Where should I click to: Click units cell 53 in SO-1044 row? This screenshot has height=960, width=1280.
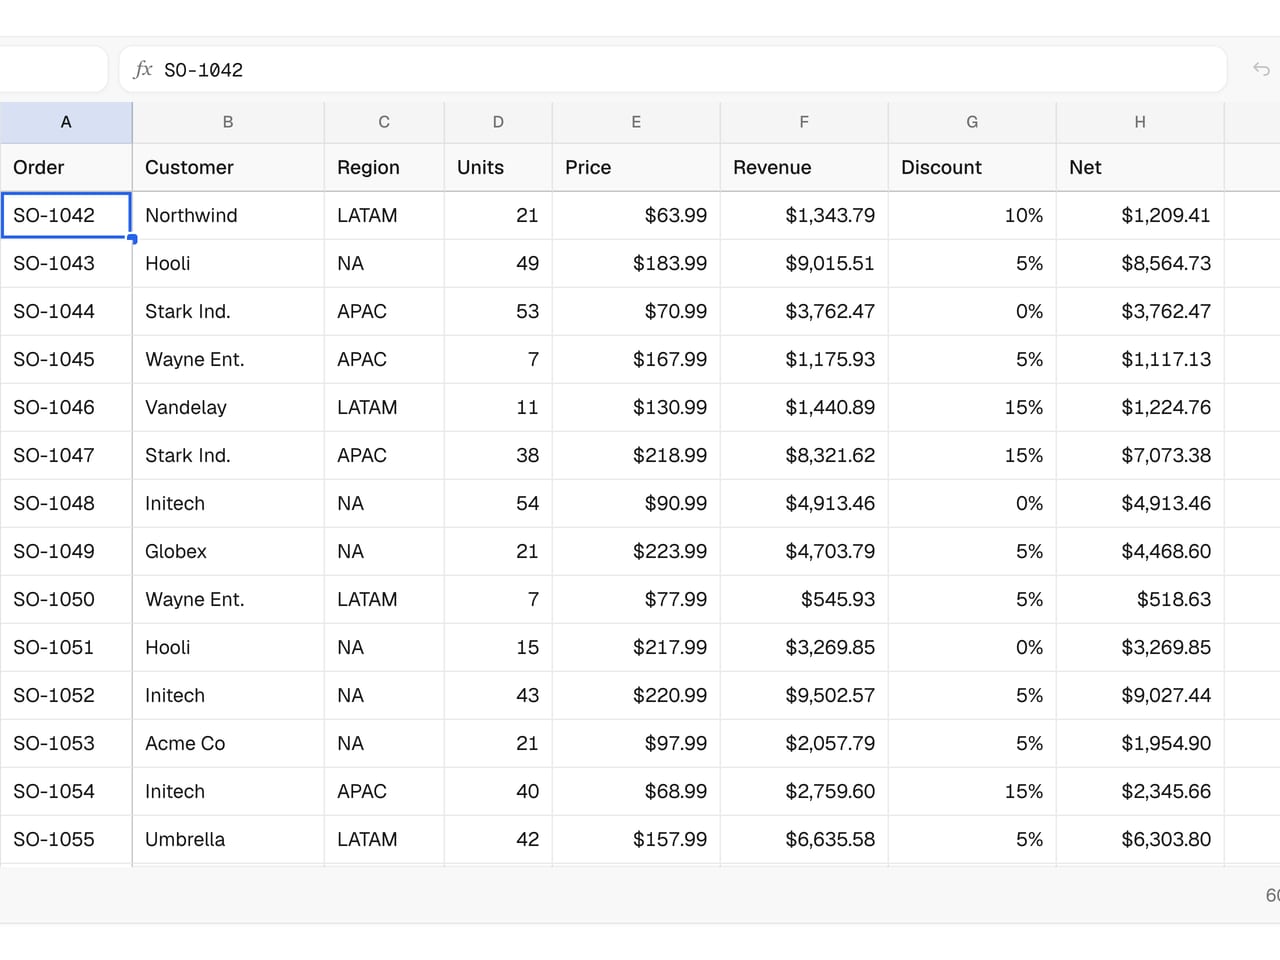(x=498, y=311)
